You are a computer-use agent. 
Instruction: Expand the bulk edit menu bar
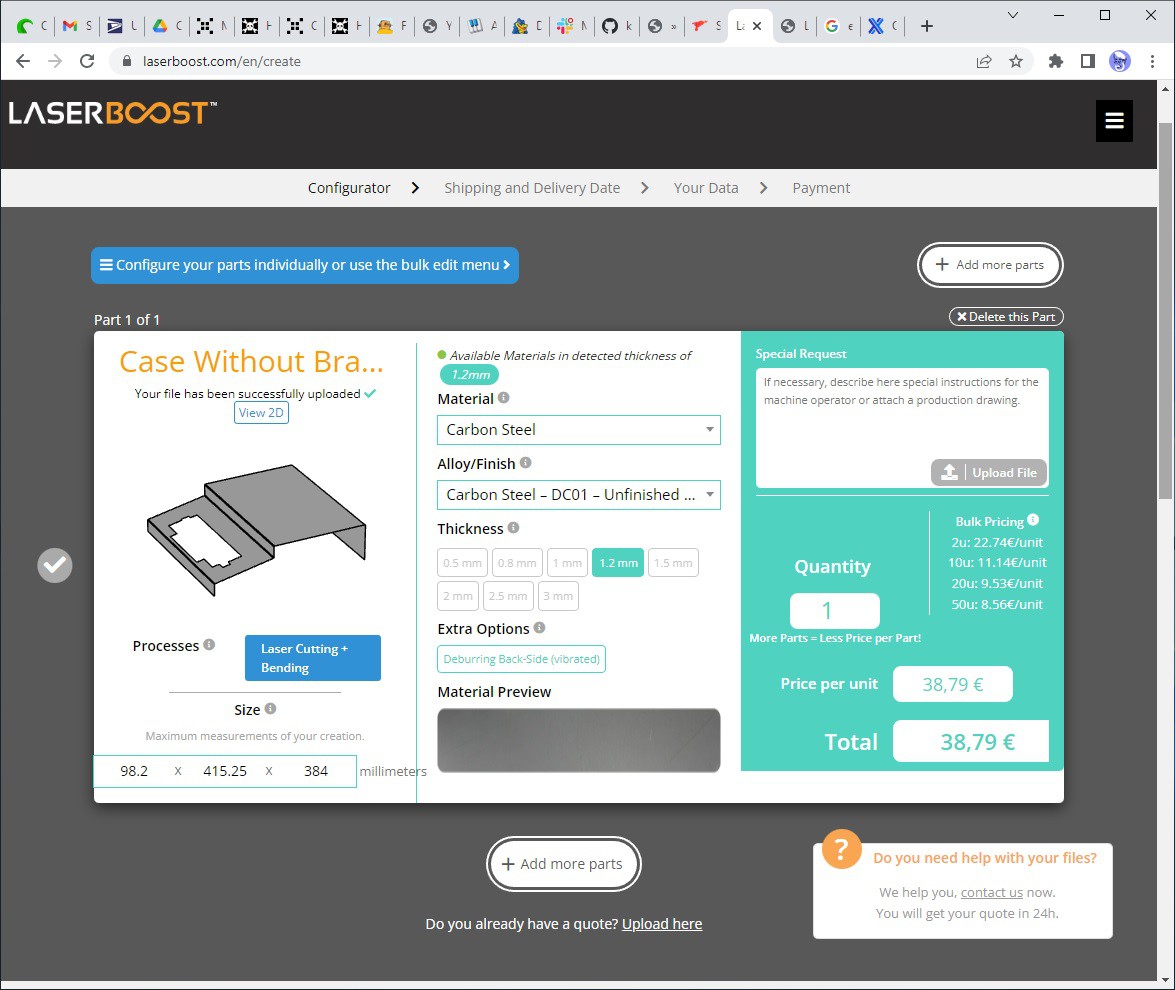[305, 265]
